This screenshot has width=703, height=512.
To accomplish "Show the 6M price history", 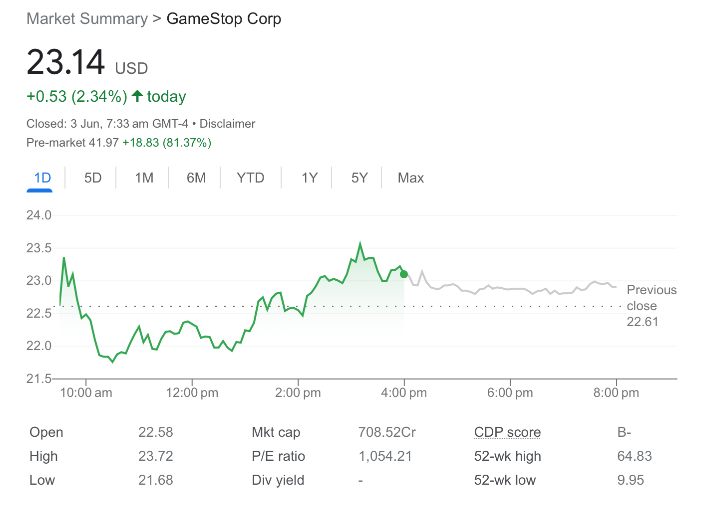I will tap(196, 178).
